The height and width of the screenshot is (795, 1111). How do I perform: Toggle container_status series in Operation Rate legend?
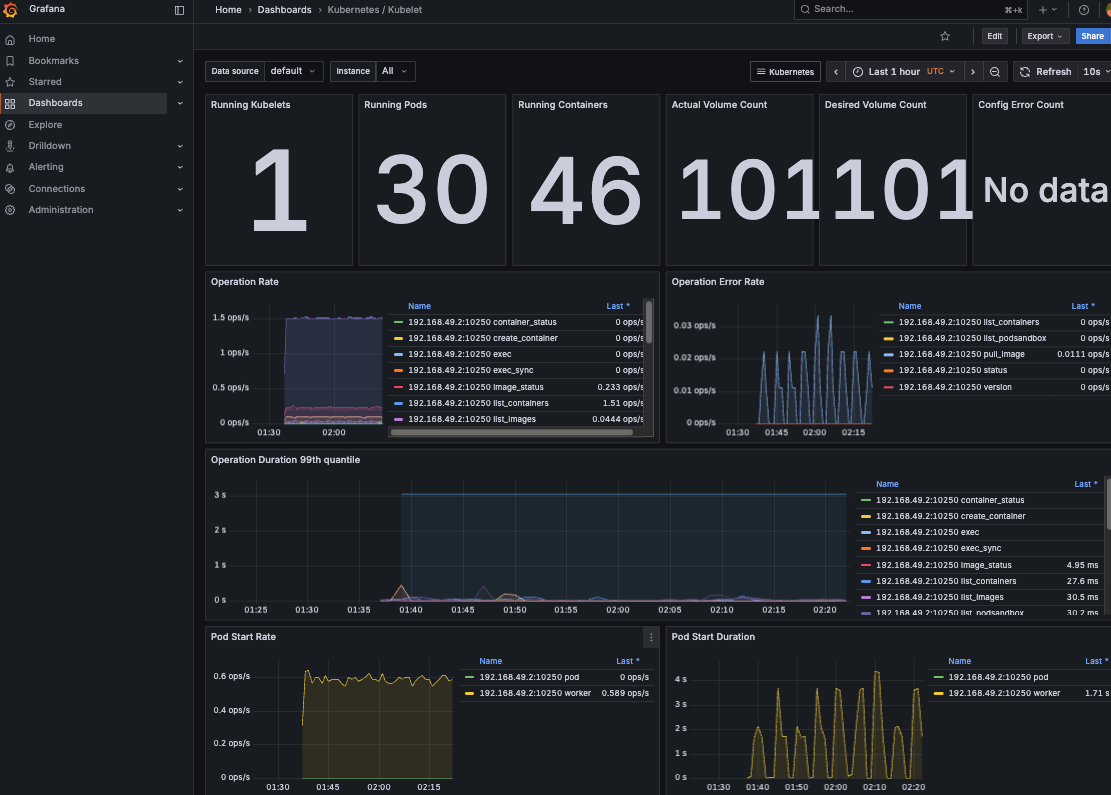pyautogui.click(x=482, y=322)
